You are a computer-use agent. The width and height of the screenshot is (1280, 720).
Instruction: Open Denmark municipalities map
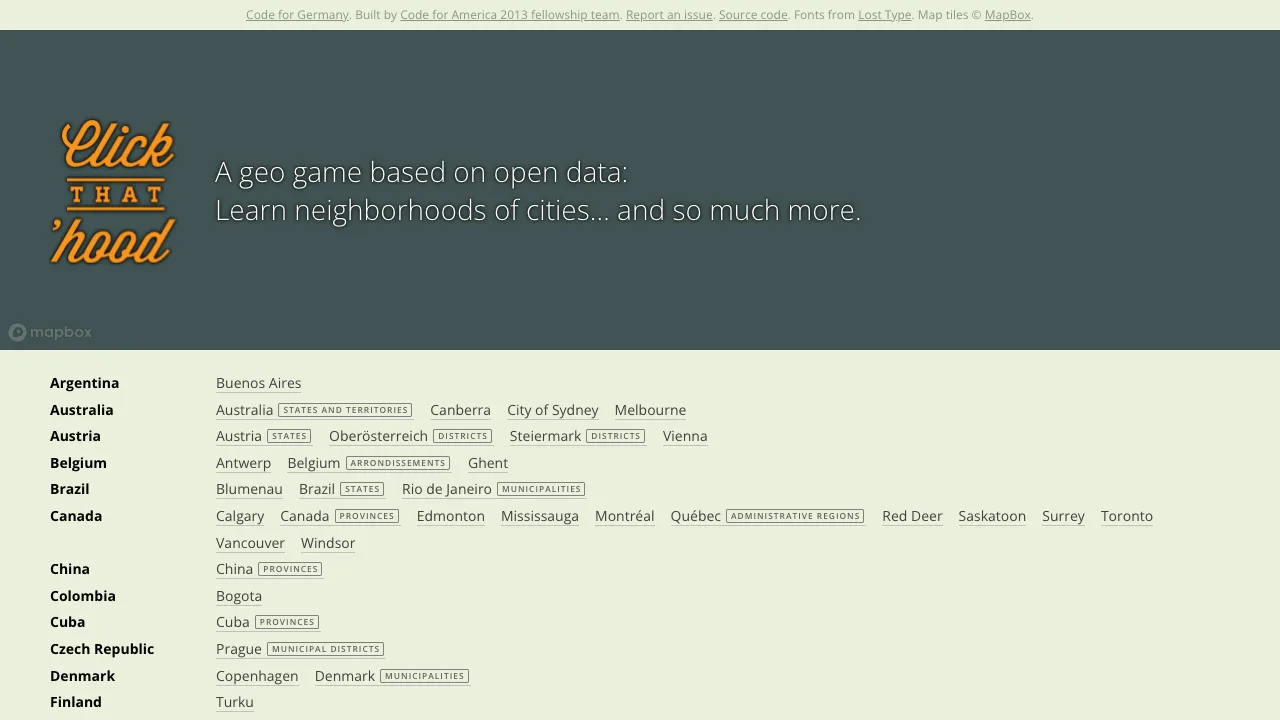click(x=392, y=676)
